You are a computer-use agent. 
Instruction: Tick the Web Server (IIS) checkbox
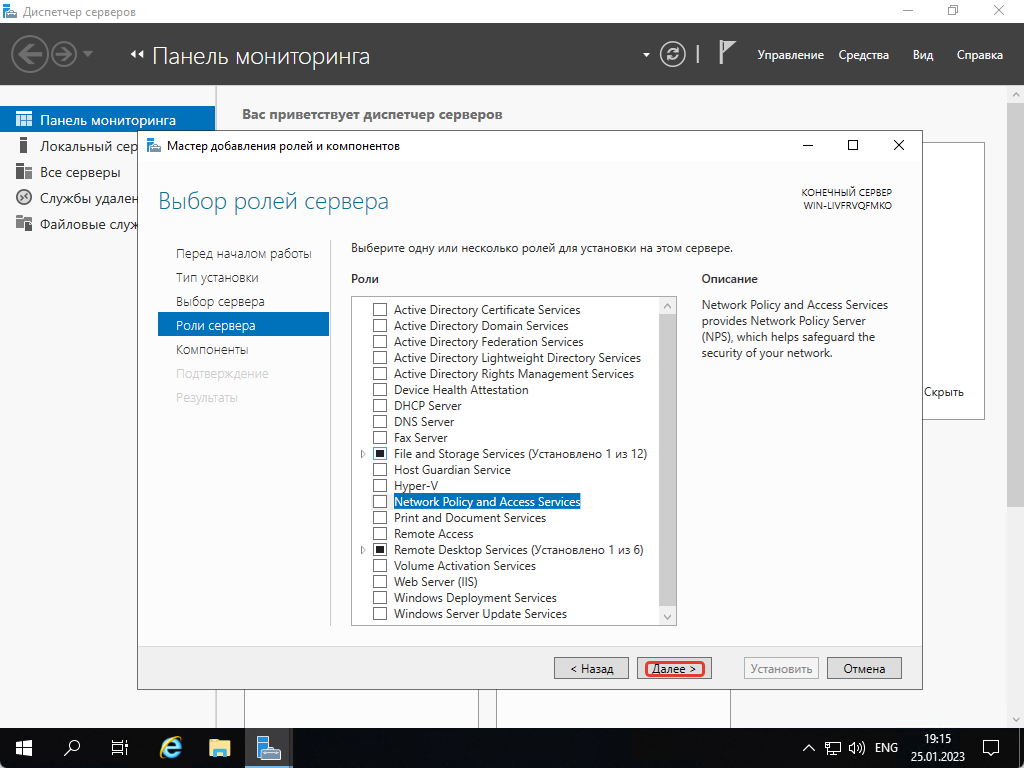379,581
